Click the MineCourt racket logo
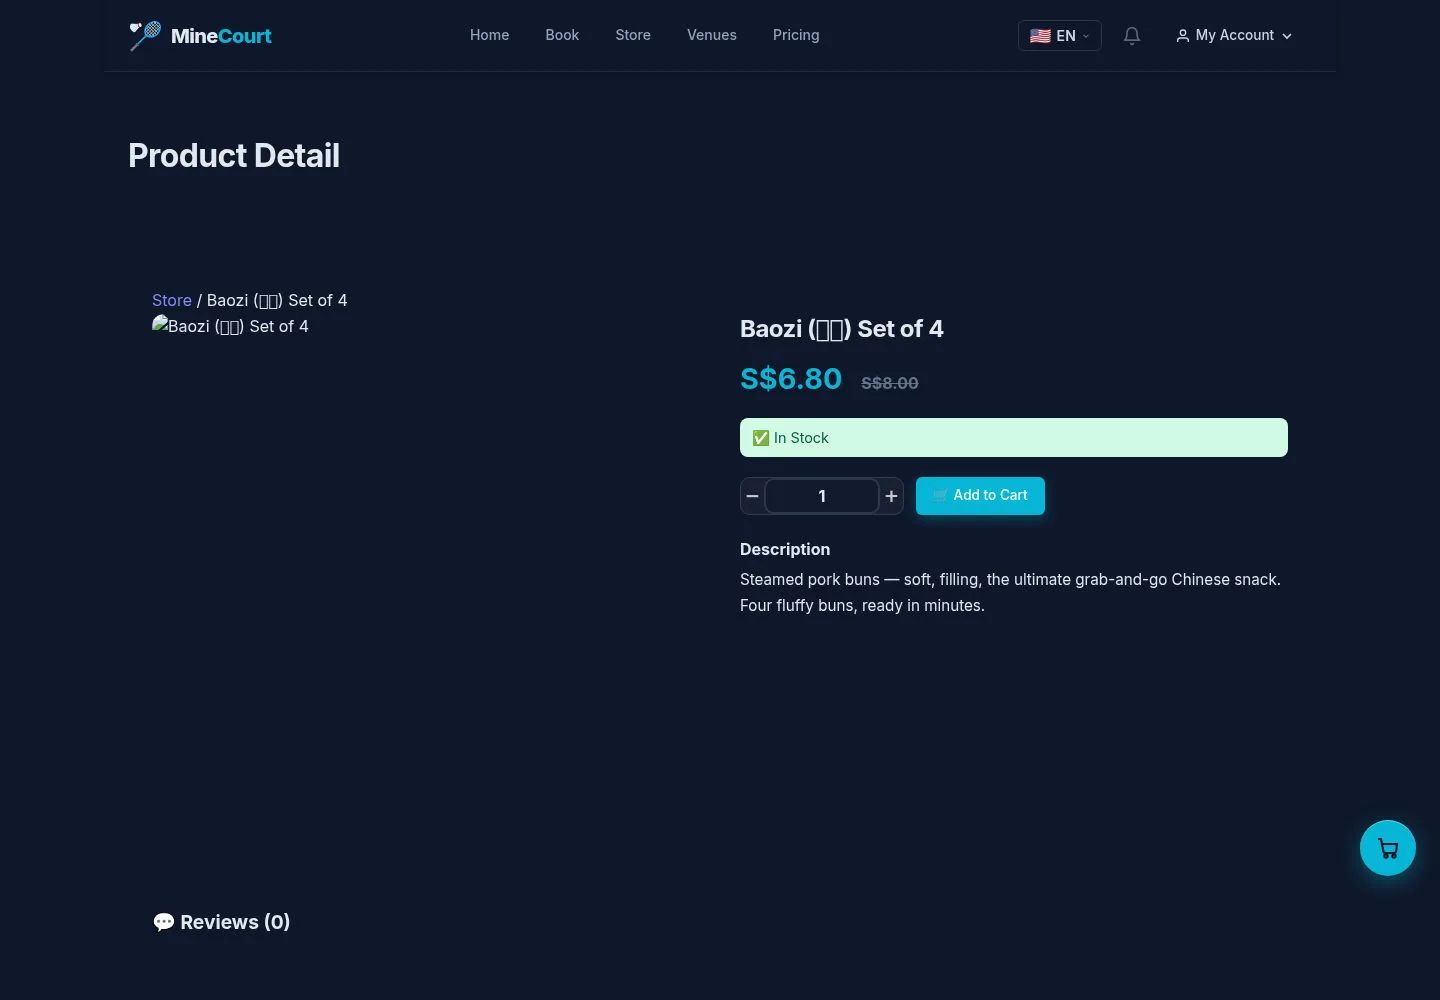This screenshot has width=1440, height=1000. [x=145, y=36]
